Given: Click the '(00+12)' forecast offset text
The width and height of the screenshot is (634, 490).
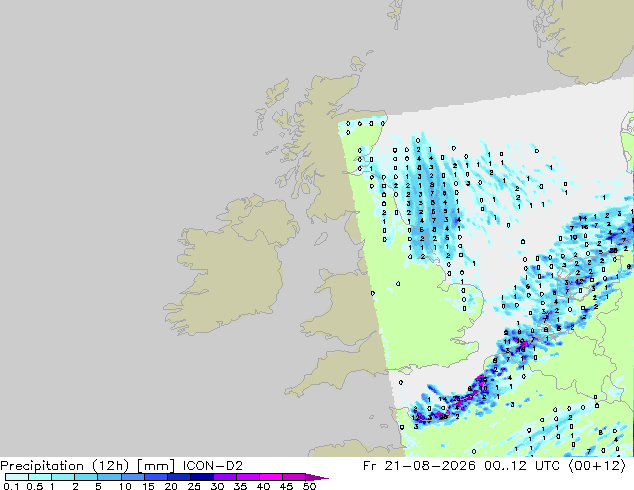Looking at the screenshot, I should pyautogui.click(x=597, y=466).
